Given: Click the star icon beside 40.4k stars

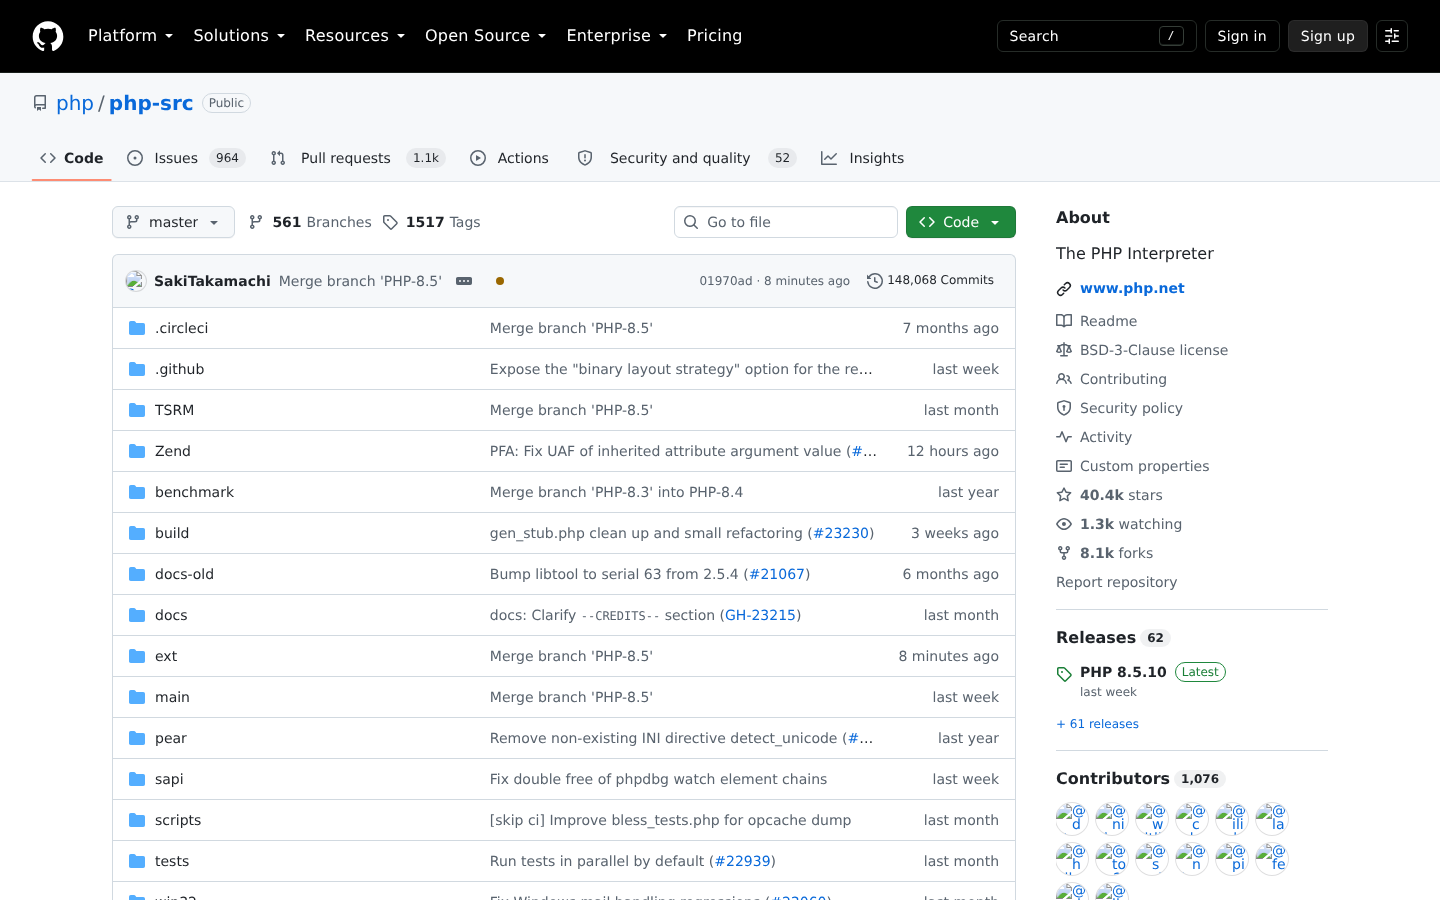Looking at the screenshot, I should click(x=1064, y=495).
